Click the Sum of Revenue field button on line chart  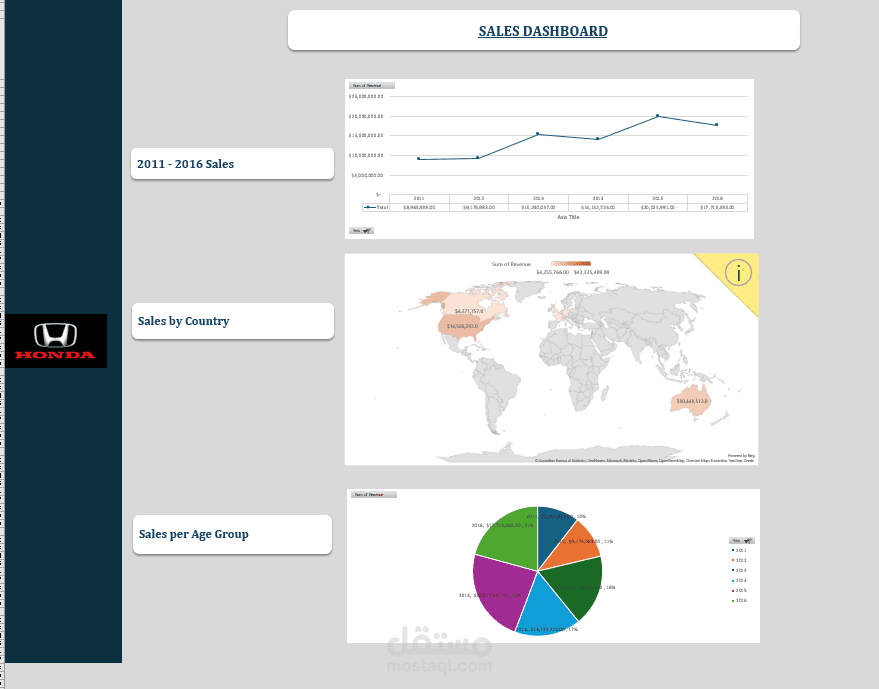tap(372, 86)
